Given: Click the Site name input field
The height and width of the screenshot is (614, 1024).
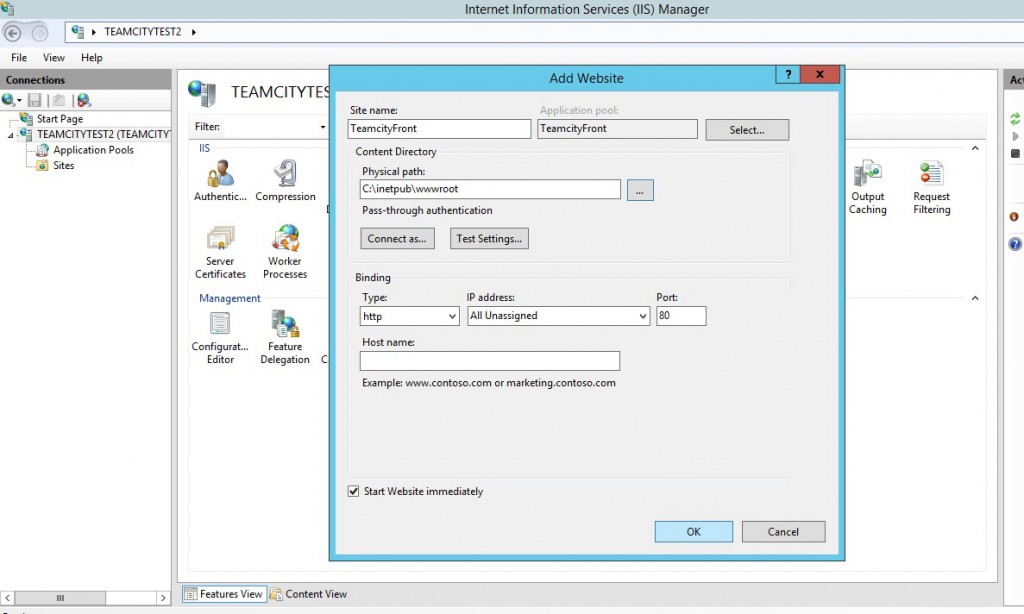Looking at the screenshot, I should click(440, 129).
